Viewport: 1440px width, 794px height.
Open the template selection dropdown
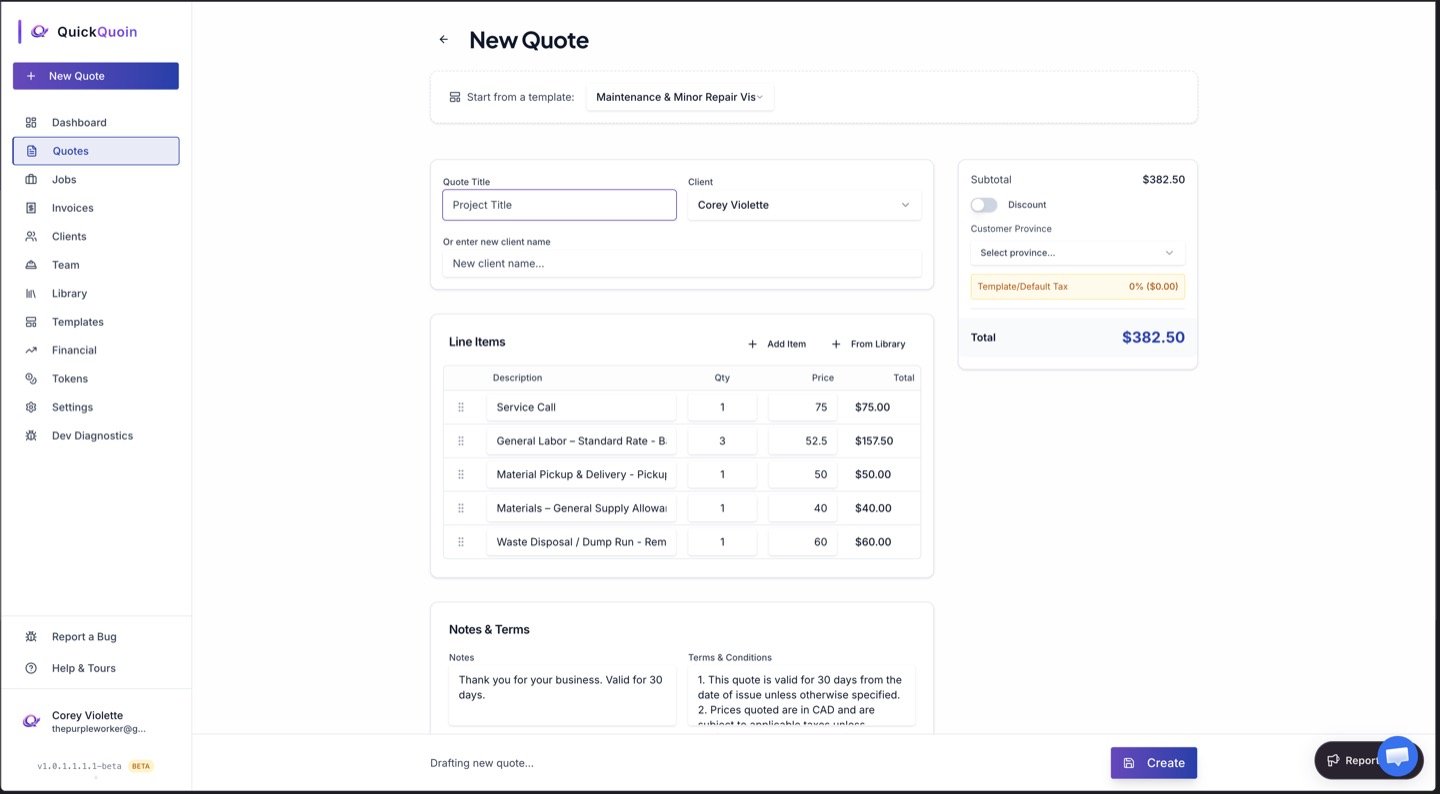[x=680, y=97]
